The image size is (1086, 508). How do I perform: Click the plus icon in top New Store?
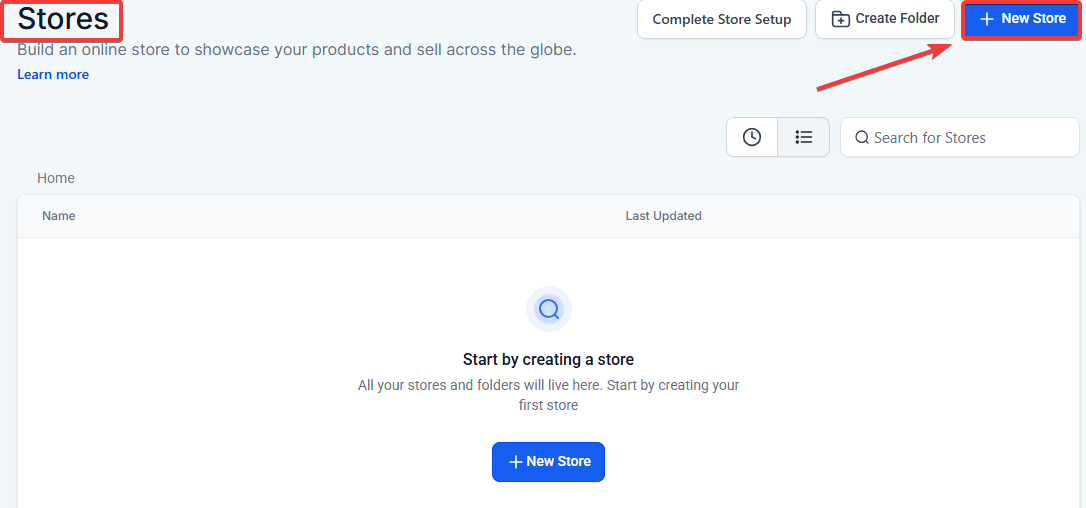coord(987,19)
